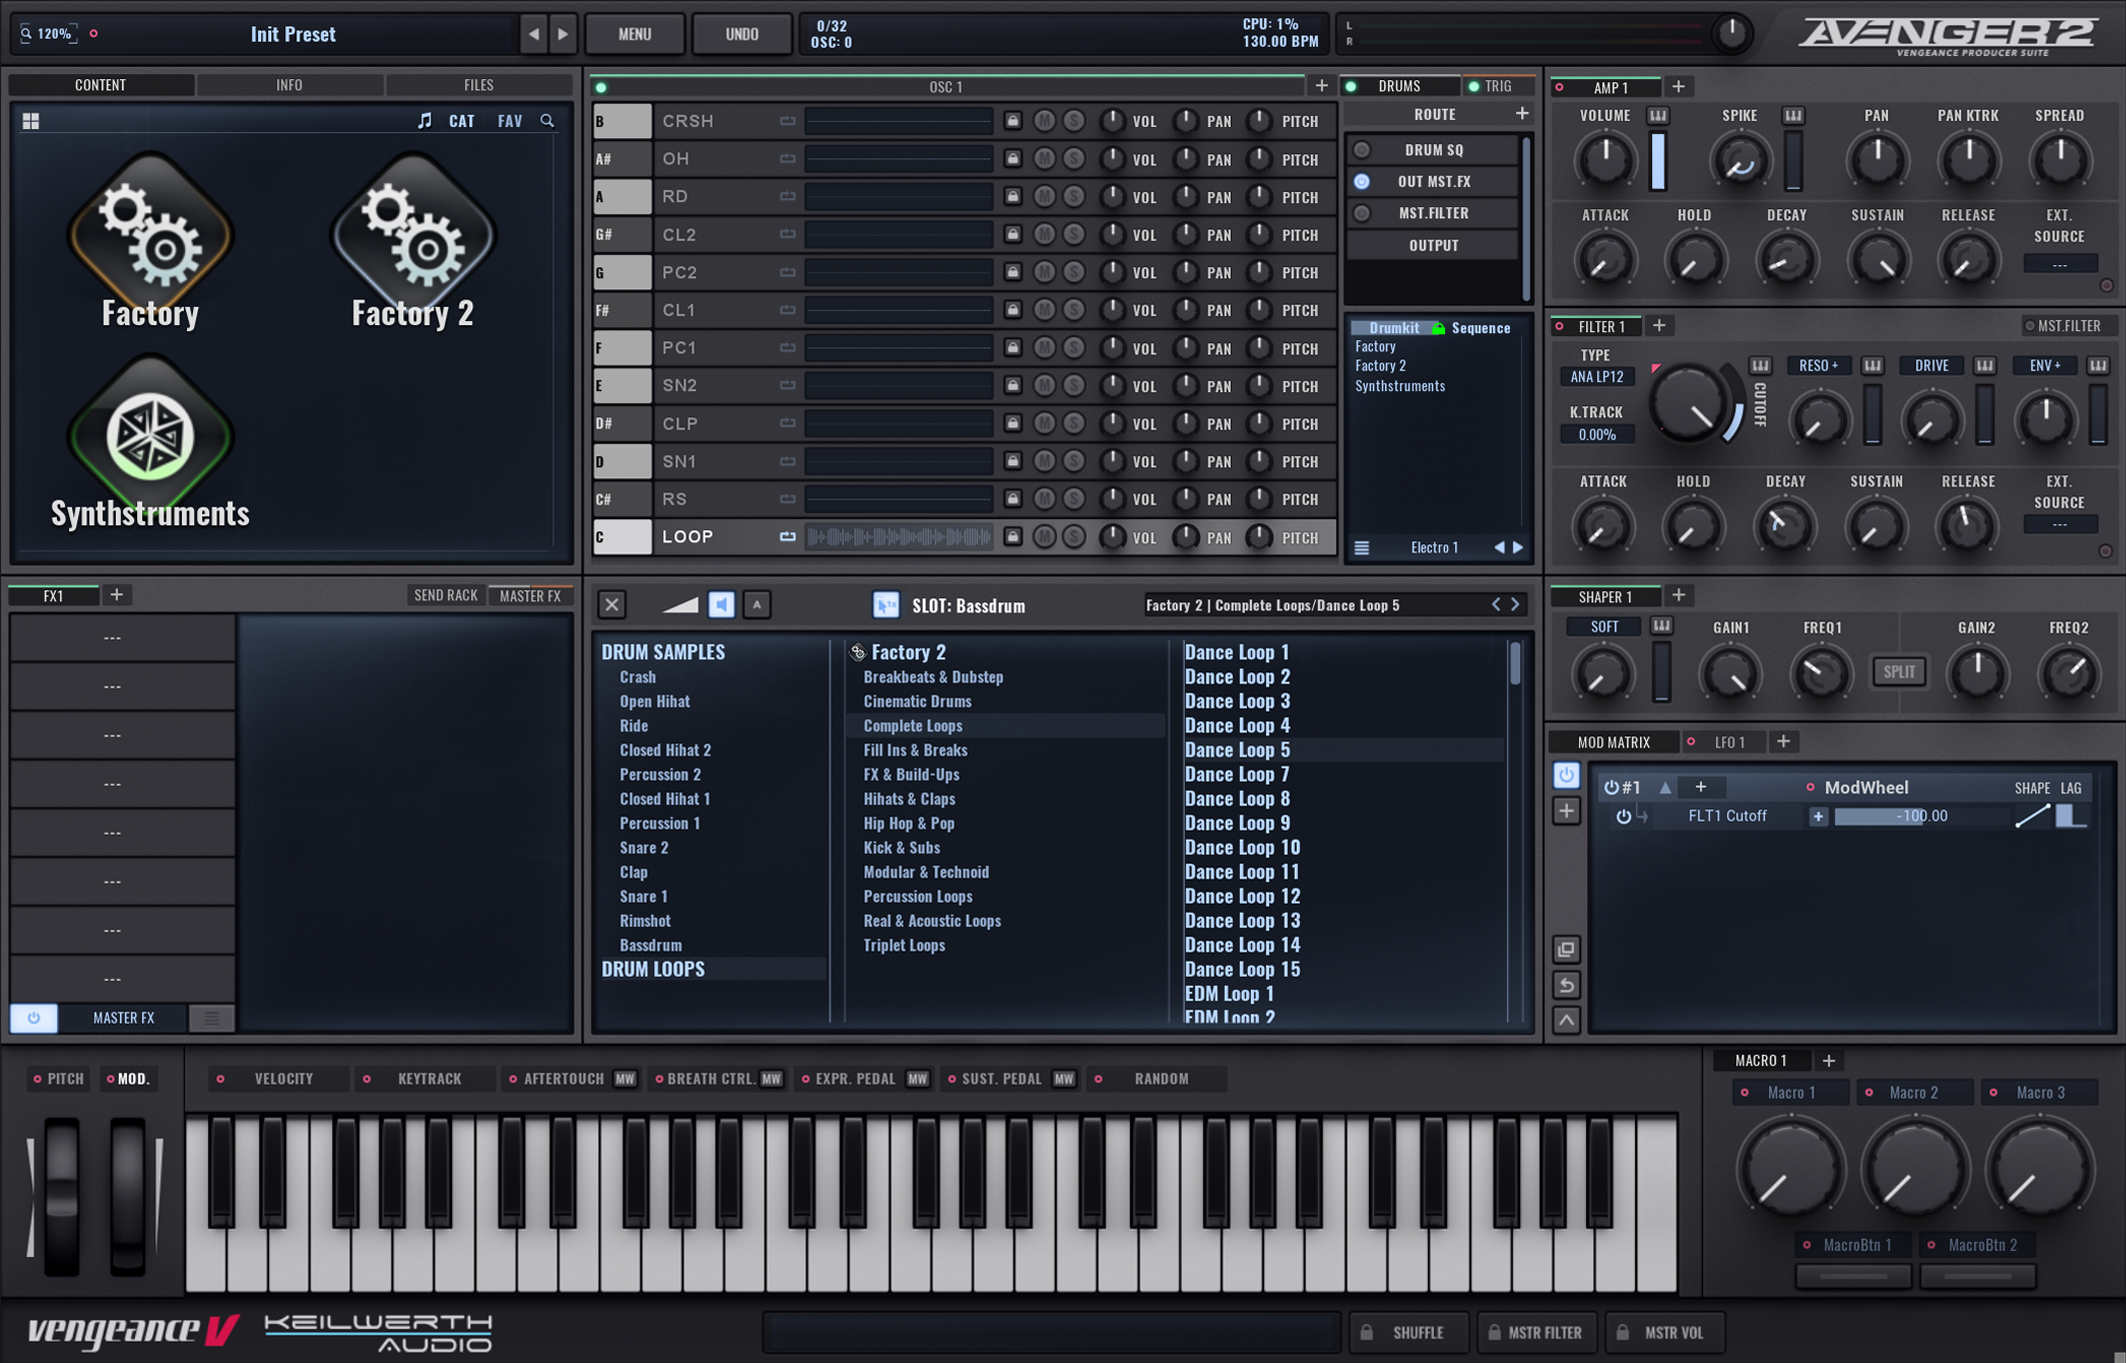Add a mod matrix slot with plus
Screen dimensions: 2126x1363
point(1566,811)
